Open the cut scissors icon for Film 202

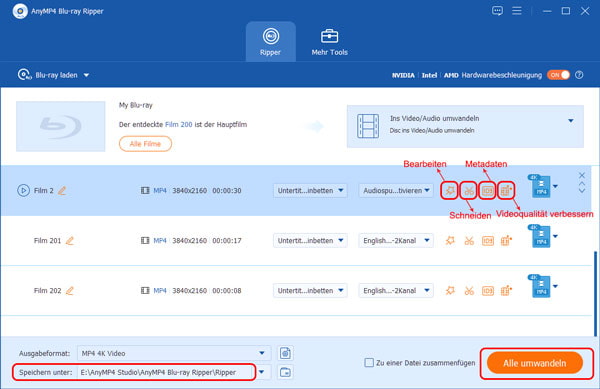[x=469, y=291]
